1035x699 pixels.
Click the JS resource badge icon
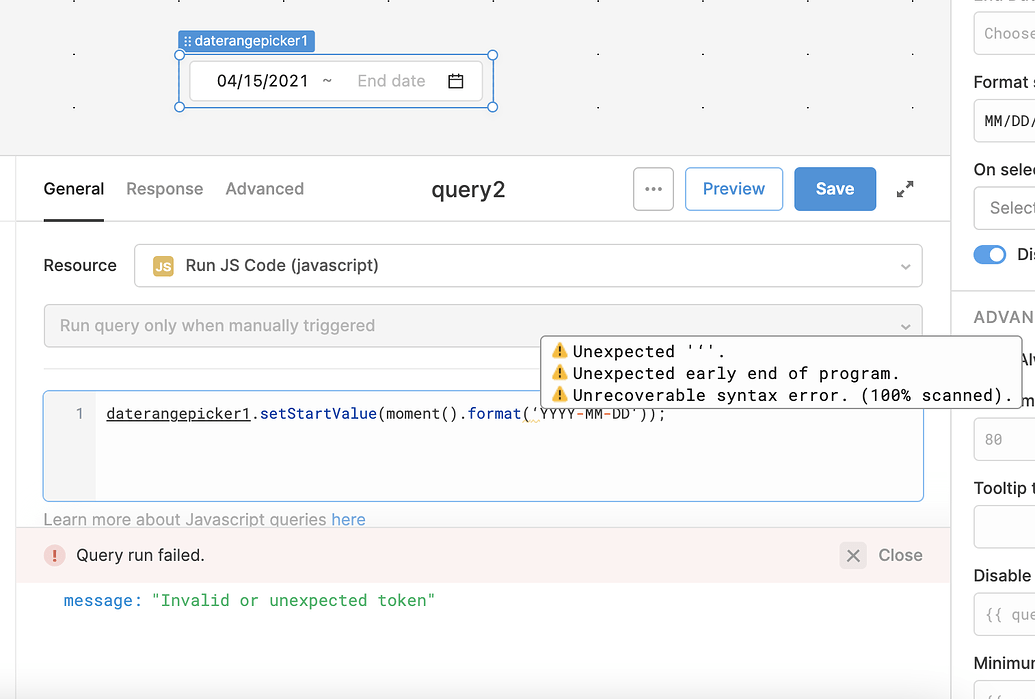pos(163,266)
